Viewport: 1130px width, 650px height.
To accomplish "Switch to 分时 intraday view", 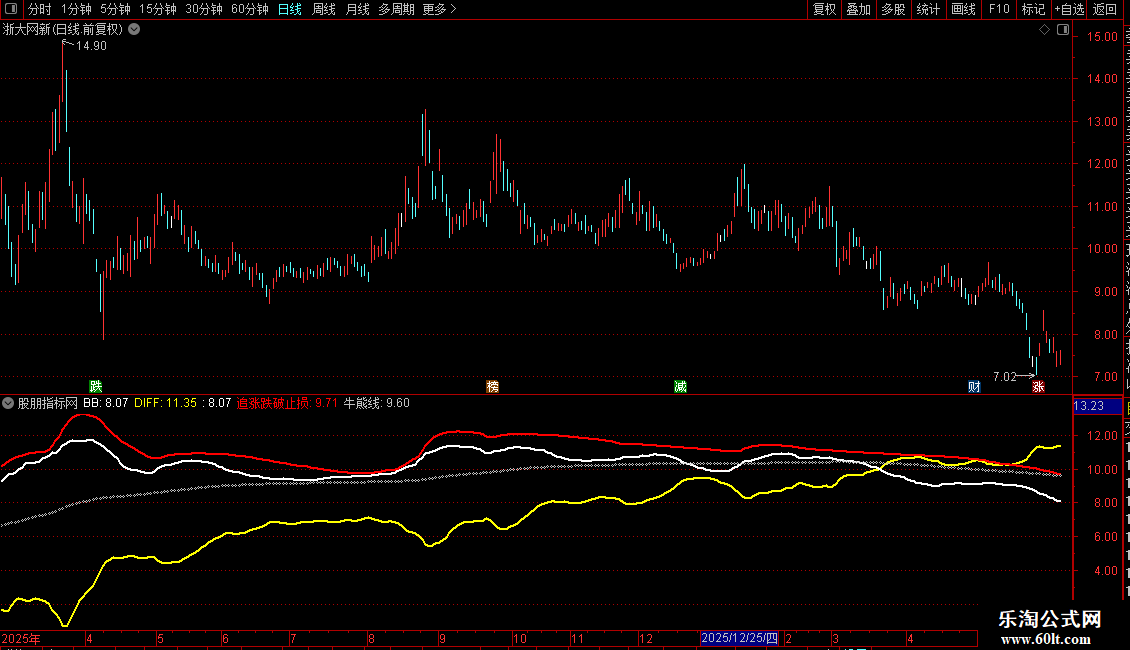I will coord(40,9).
